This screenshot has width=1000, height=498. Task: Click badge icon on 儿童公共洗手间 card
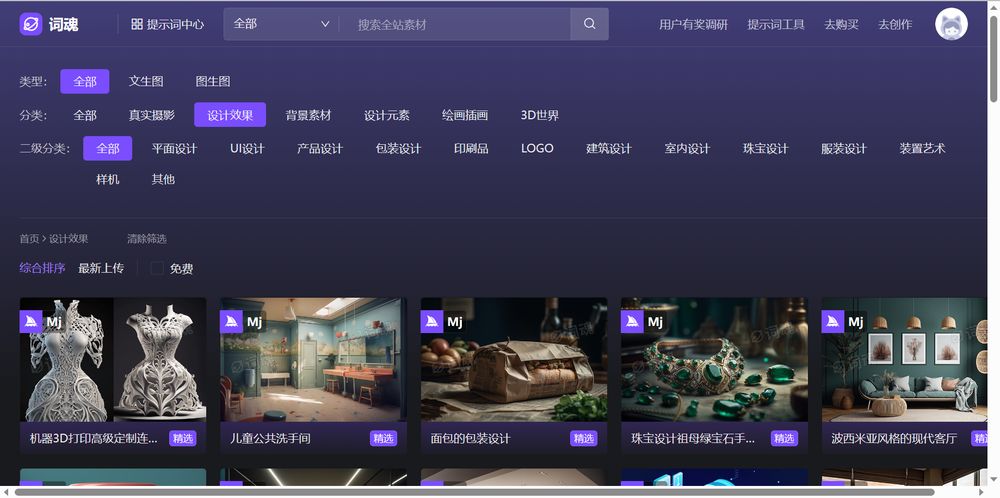coord(232,321)
